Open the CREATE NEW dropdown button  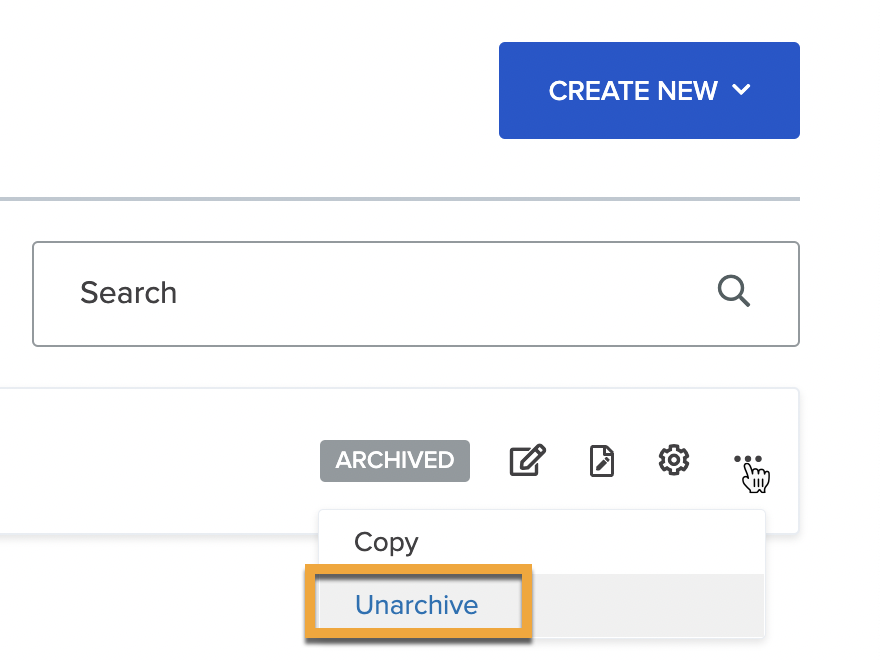(x=649, y=90)
